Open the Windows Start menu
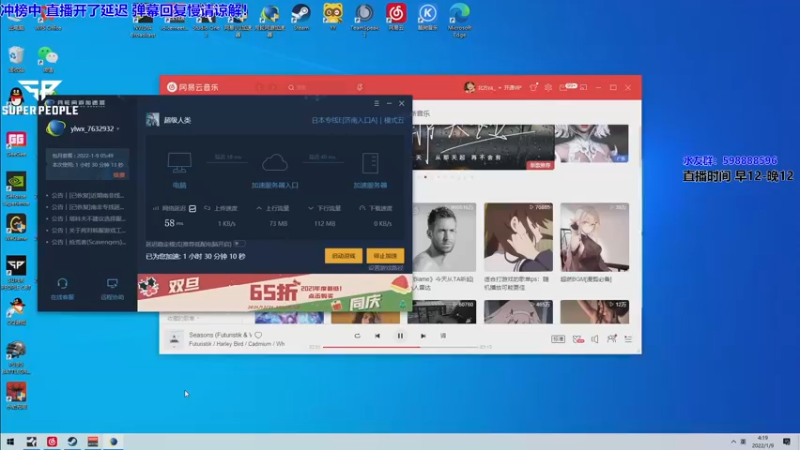The width and height of the screenshot is (800, 450). [10, 442]
